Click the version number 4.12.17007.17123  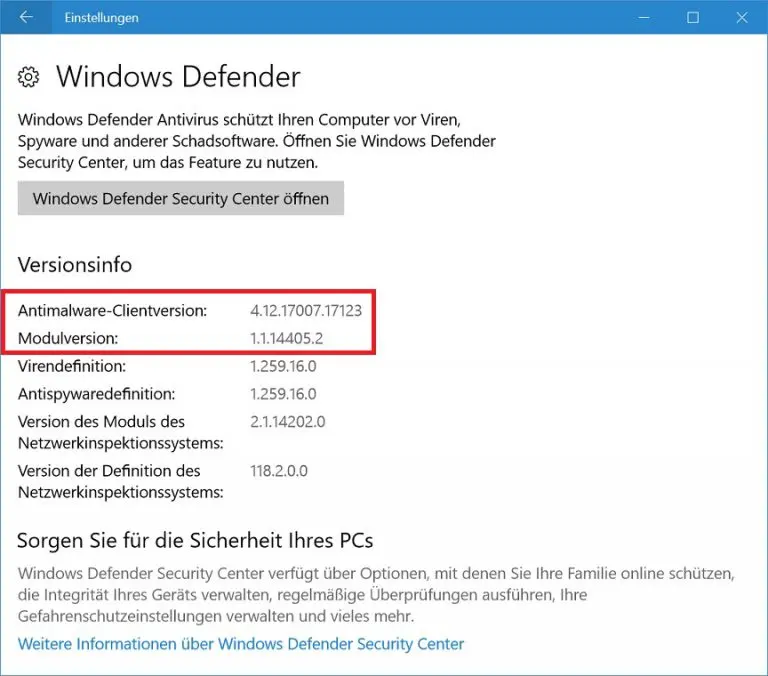(x=305, y=311)
